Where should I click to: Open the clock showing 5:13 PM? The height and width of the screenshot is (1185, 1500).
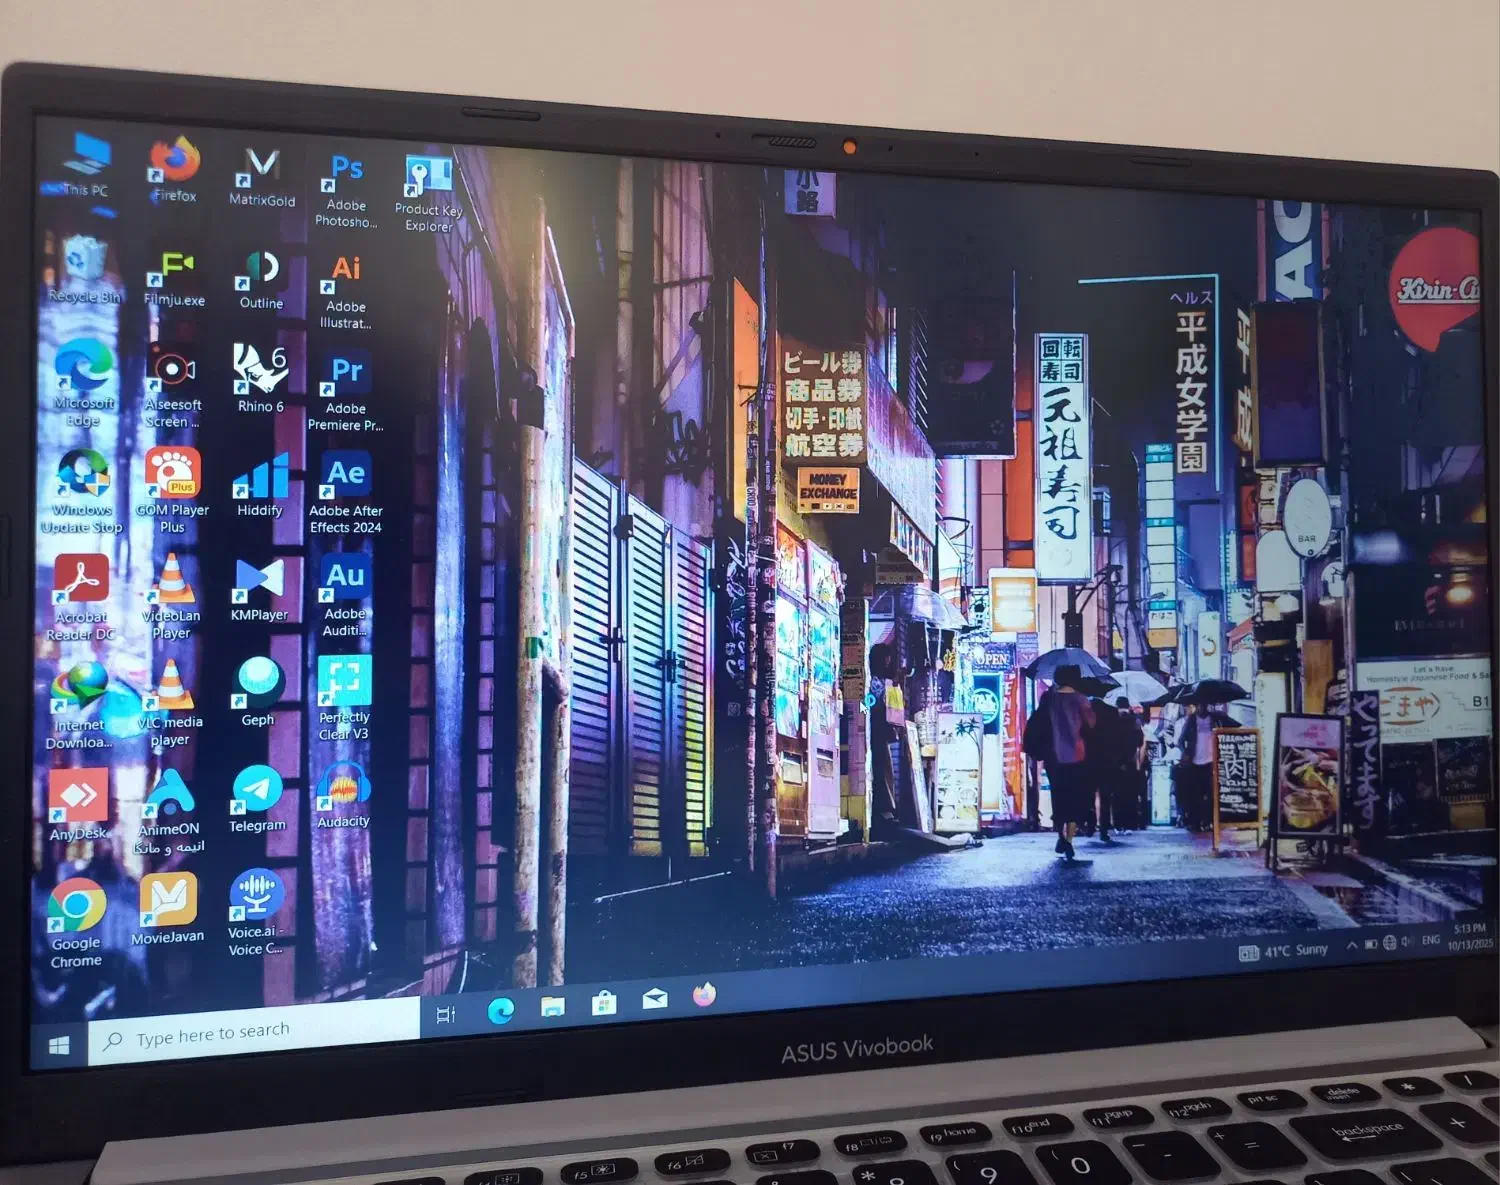tap(1470, 936)
